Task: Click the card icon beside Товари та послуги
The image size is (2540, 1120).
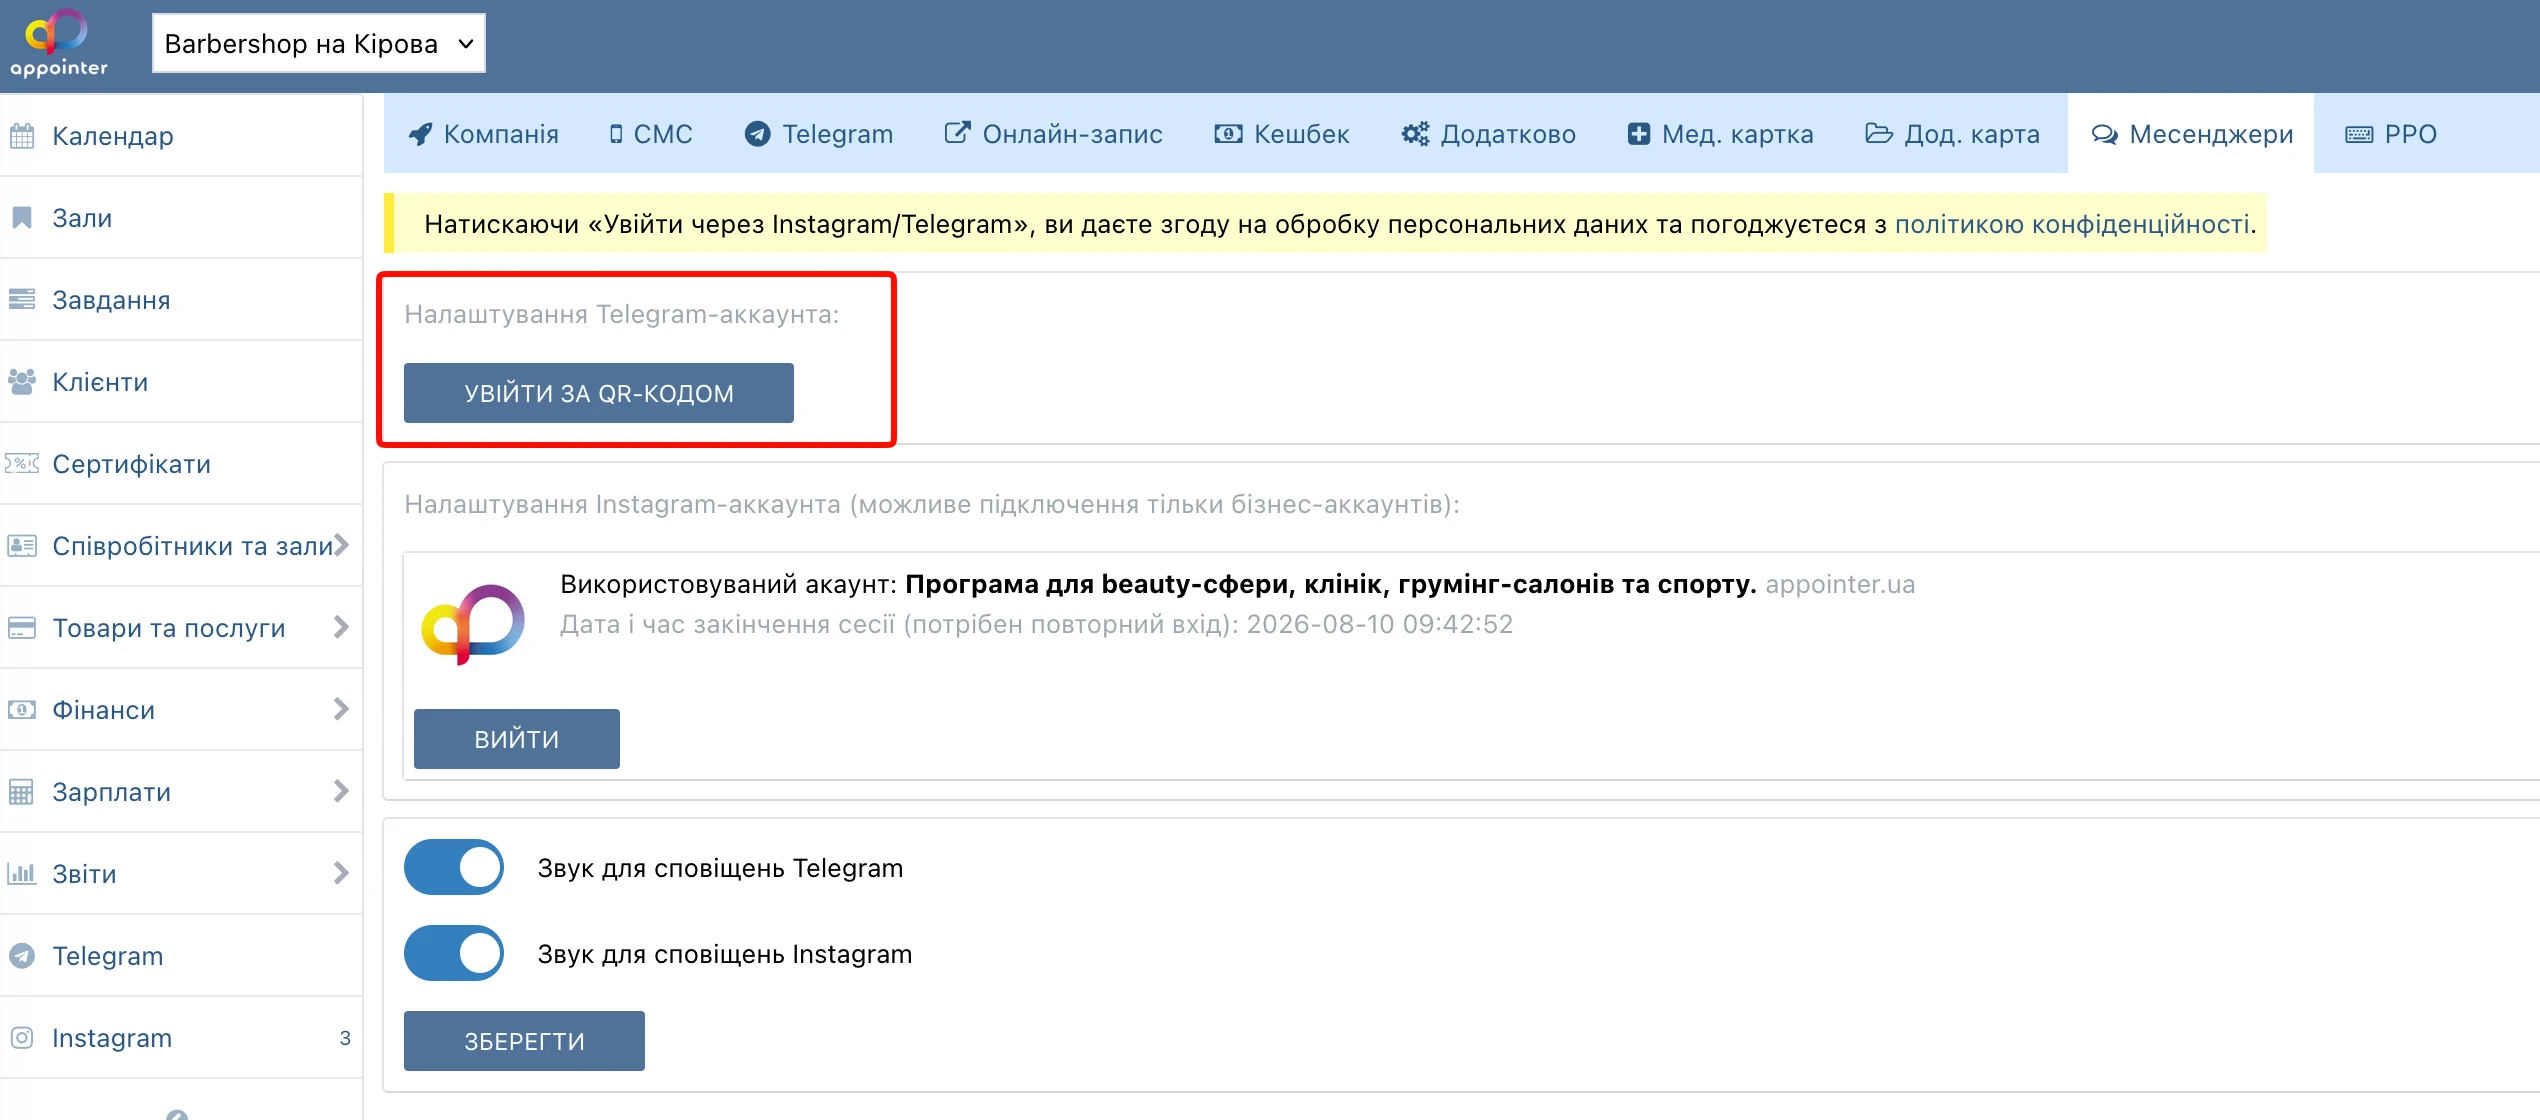Action: [x=22, y=628]
